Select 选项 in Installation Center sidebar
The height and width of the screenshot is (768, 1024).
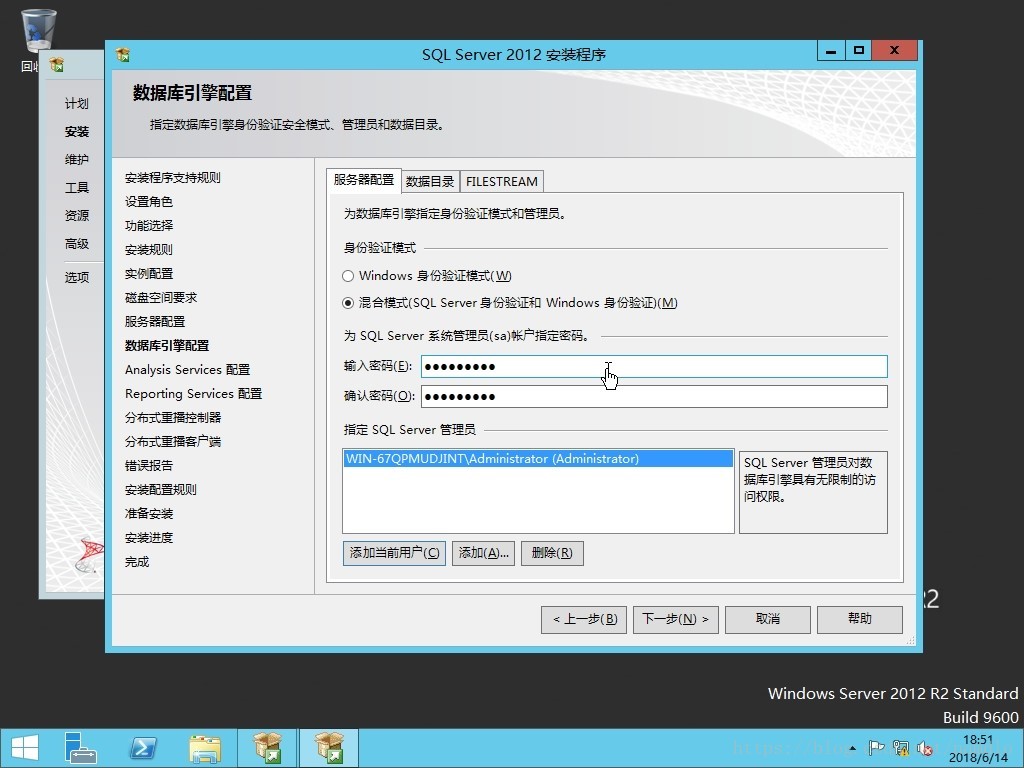pyautogui.click(x=76, y=278)
